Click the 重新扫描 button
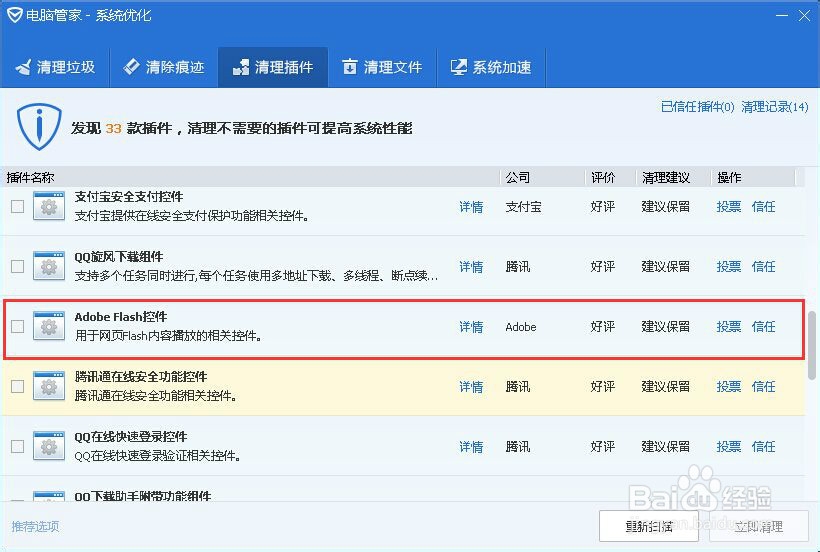 [x=648, y=526]
